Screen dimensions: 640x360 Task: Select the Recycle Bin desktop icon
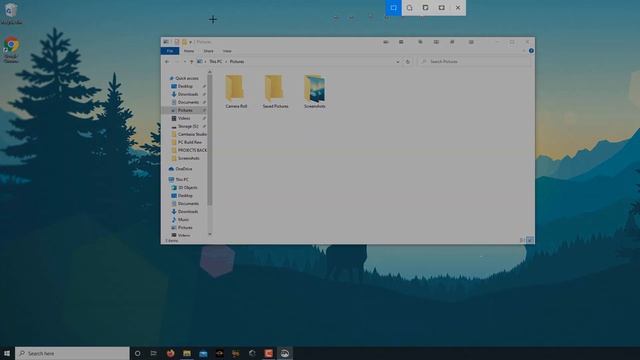click(x=11, y=13)
